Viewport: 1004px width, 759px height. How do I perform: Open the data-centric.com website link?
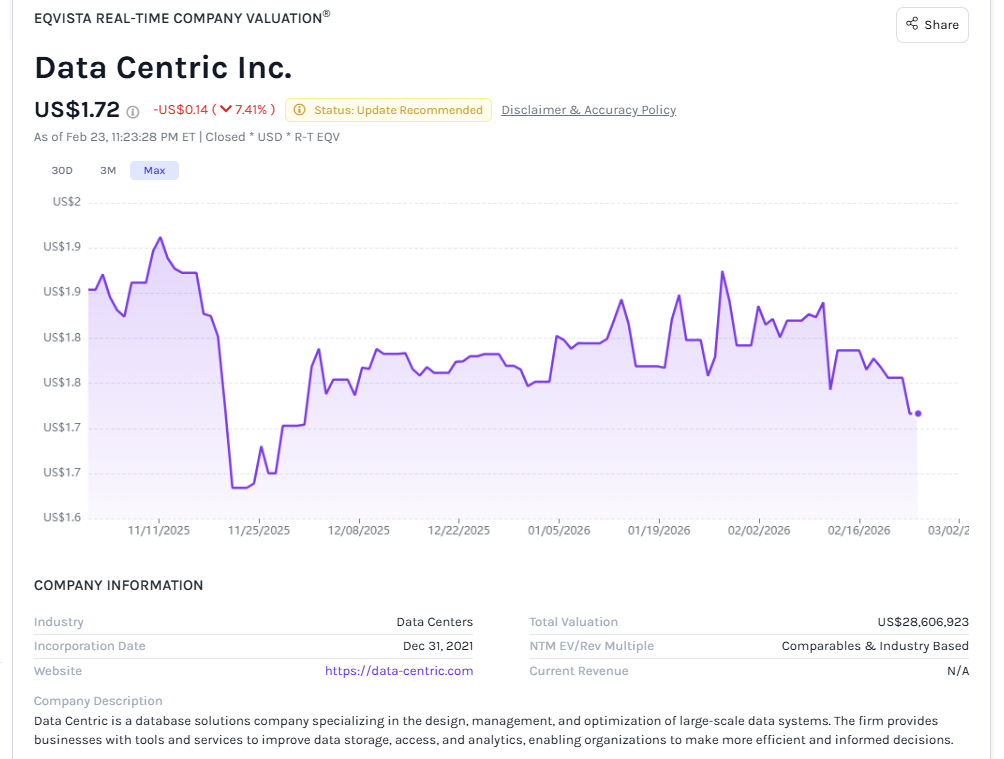point(399,671)
